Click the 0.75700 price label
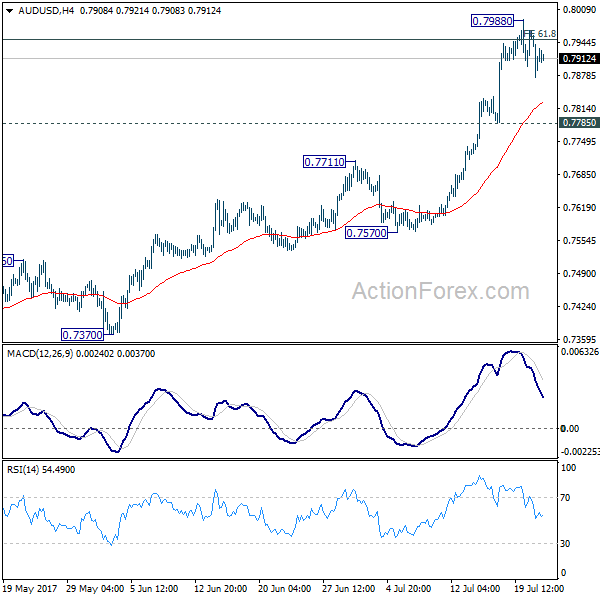Viewport: 600px width, 600px height. coord(366,233)
